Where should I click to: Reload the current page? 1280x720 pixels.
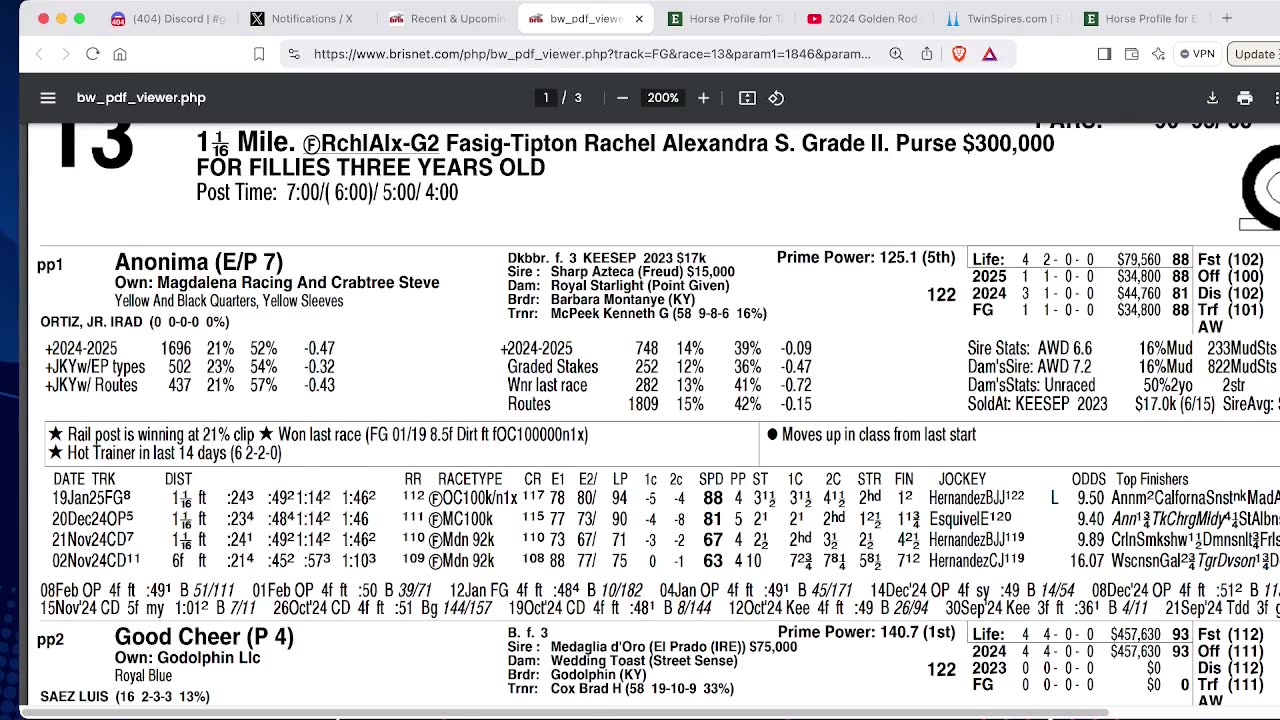pyautogui.click(x=92, y=54)
